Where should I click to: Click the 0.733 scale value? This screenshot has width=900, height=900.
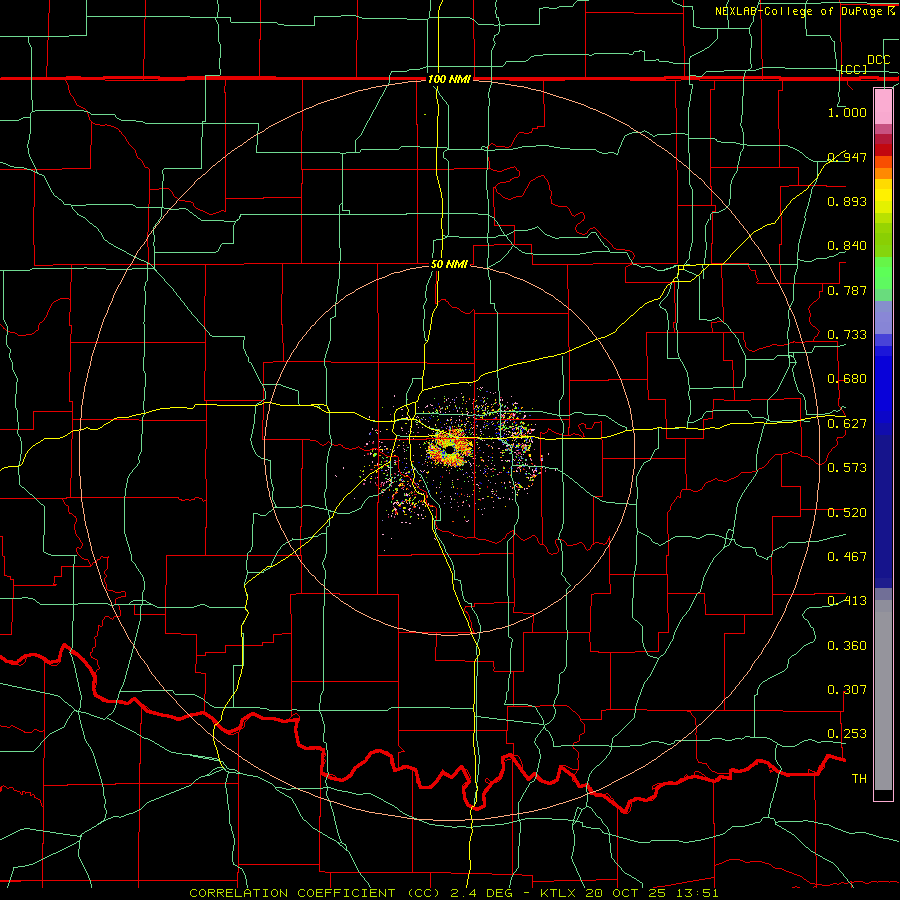(847, 335)
